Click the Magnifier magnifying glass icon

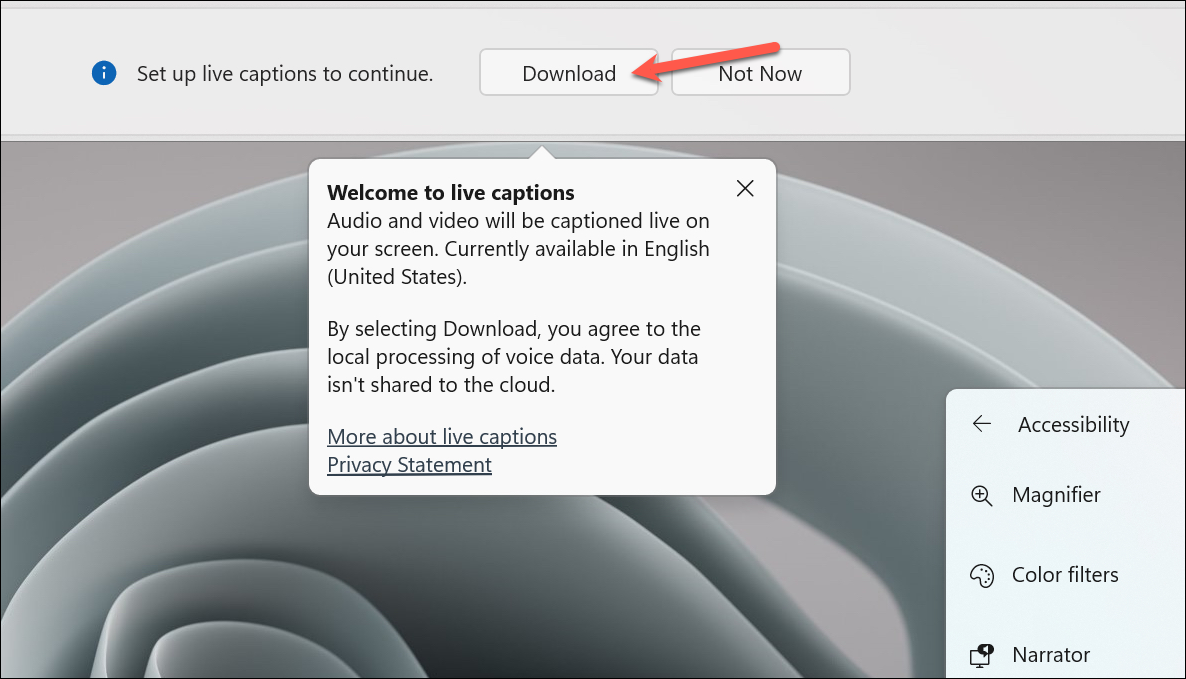tap(982, 496)
